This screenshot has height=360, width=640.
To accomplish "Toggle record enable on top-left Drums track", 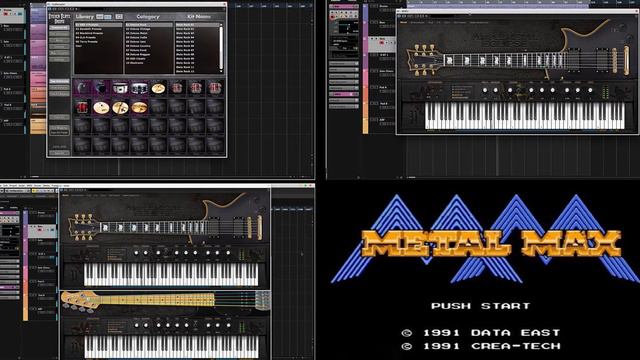I will pyautogui.click(x=5, y=14).
